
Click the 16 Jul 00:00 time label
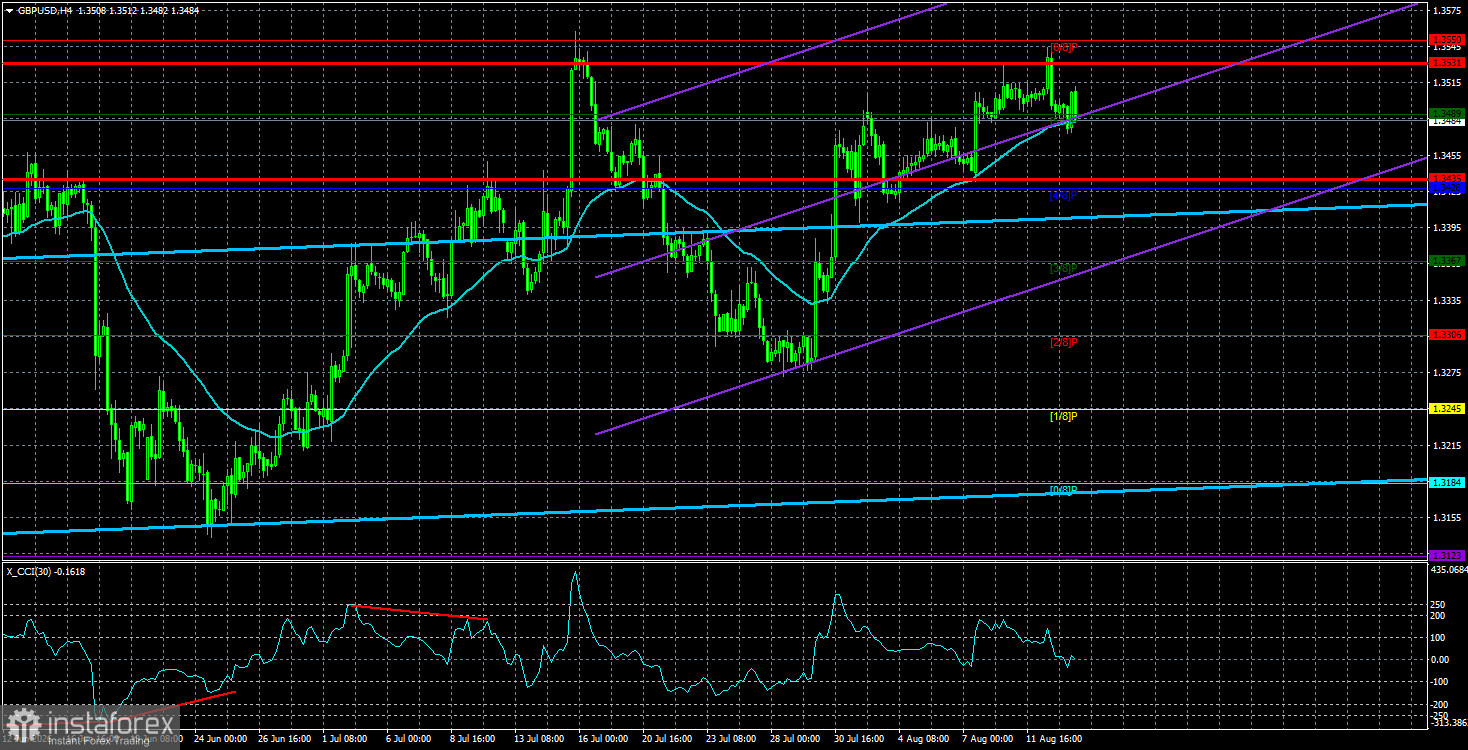point(604,740)
